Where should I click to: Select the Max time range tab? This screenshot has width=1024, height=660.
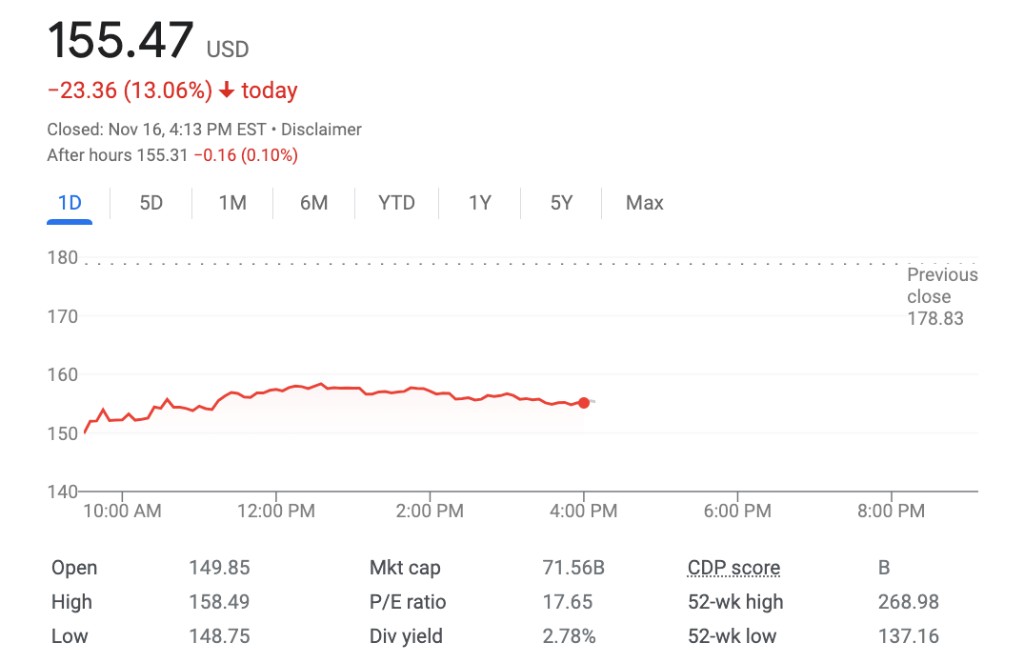point(644,203)
